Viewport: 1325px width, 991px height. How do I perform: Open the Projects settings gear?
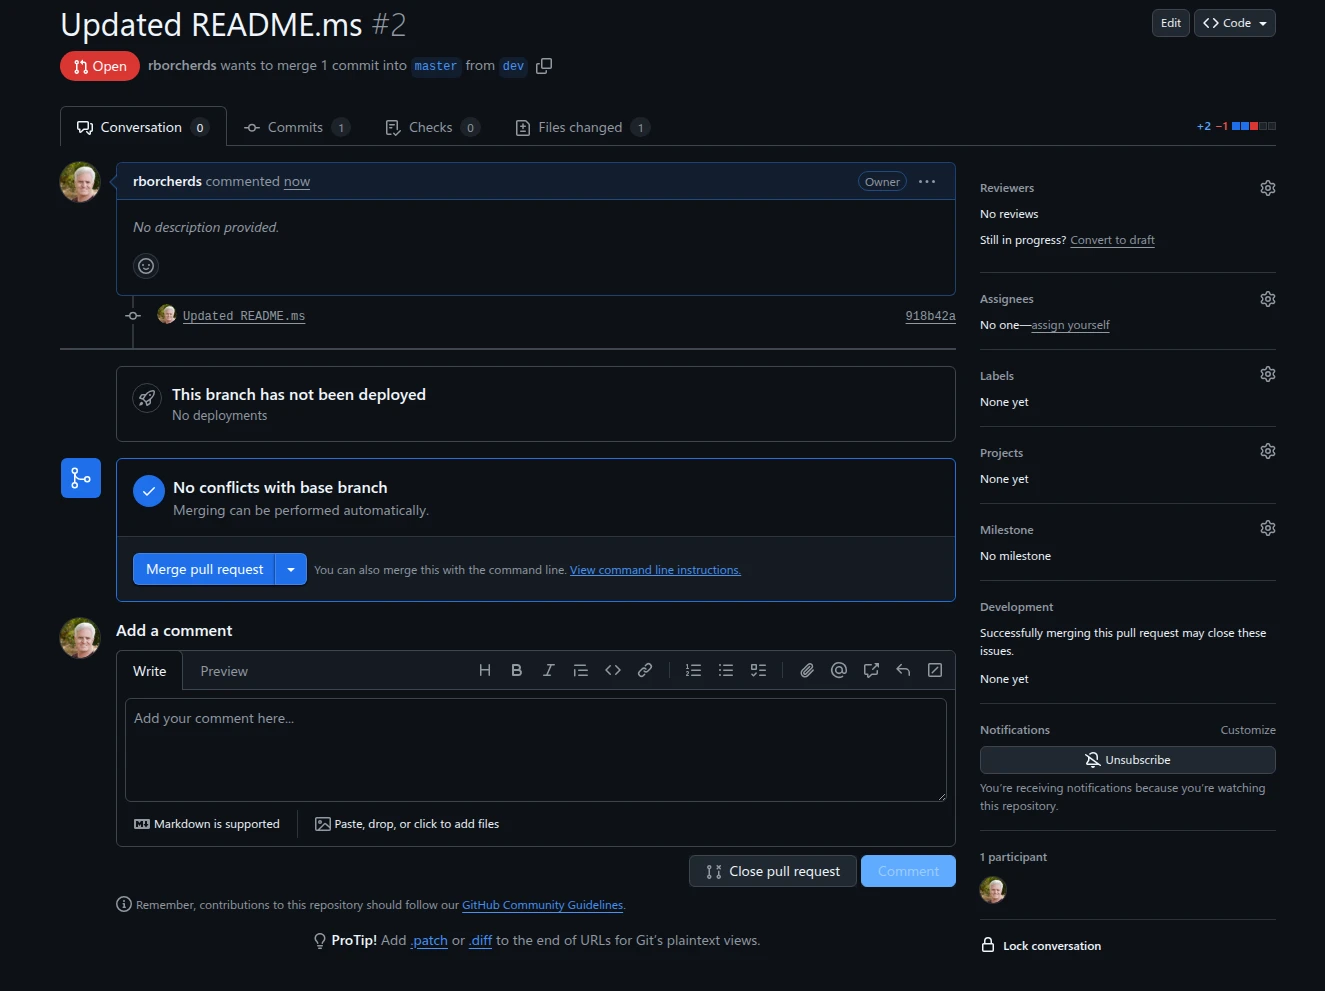pyautogui.click(x=1267, y=451)
